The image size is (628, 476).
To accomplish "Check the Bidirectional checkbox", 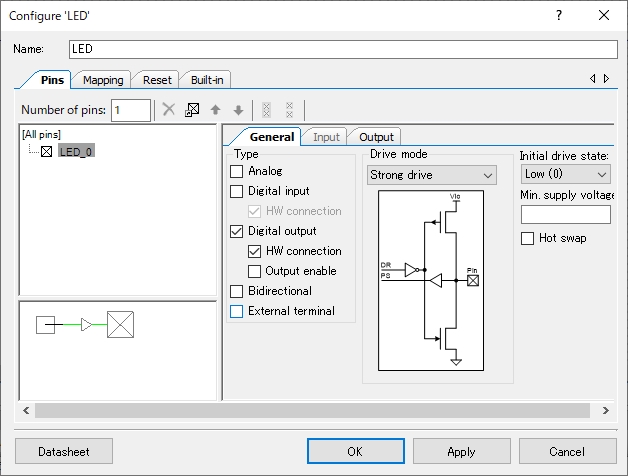I will click(236, 292).
